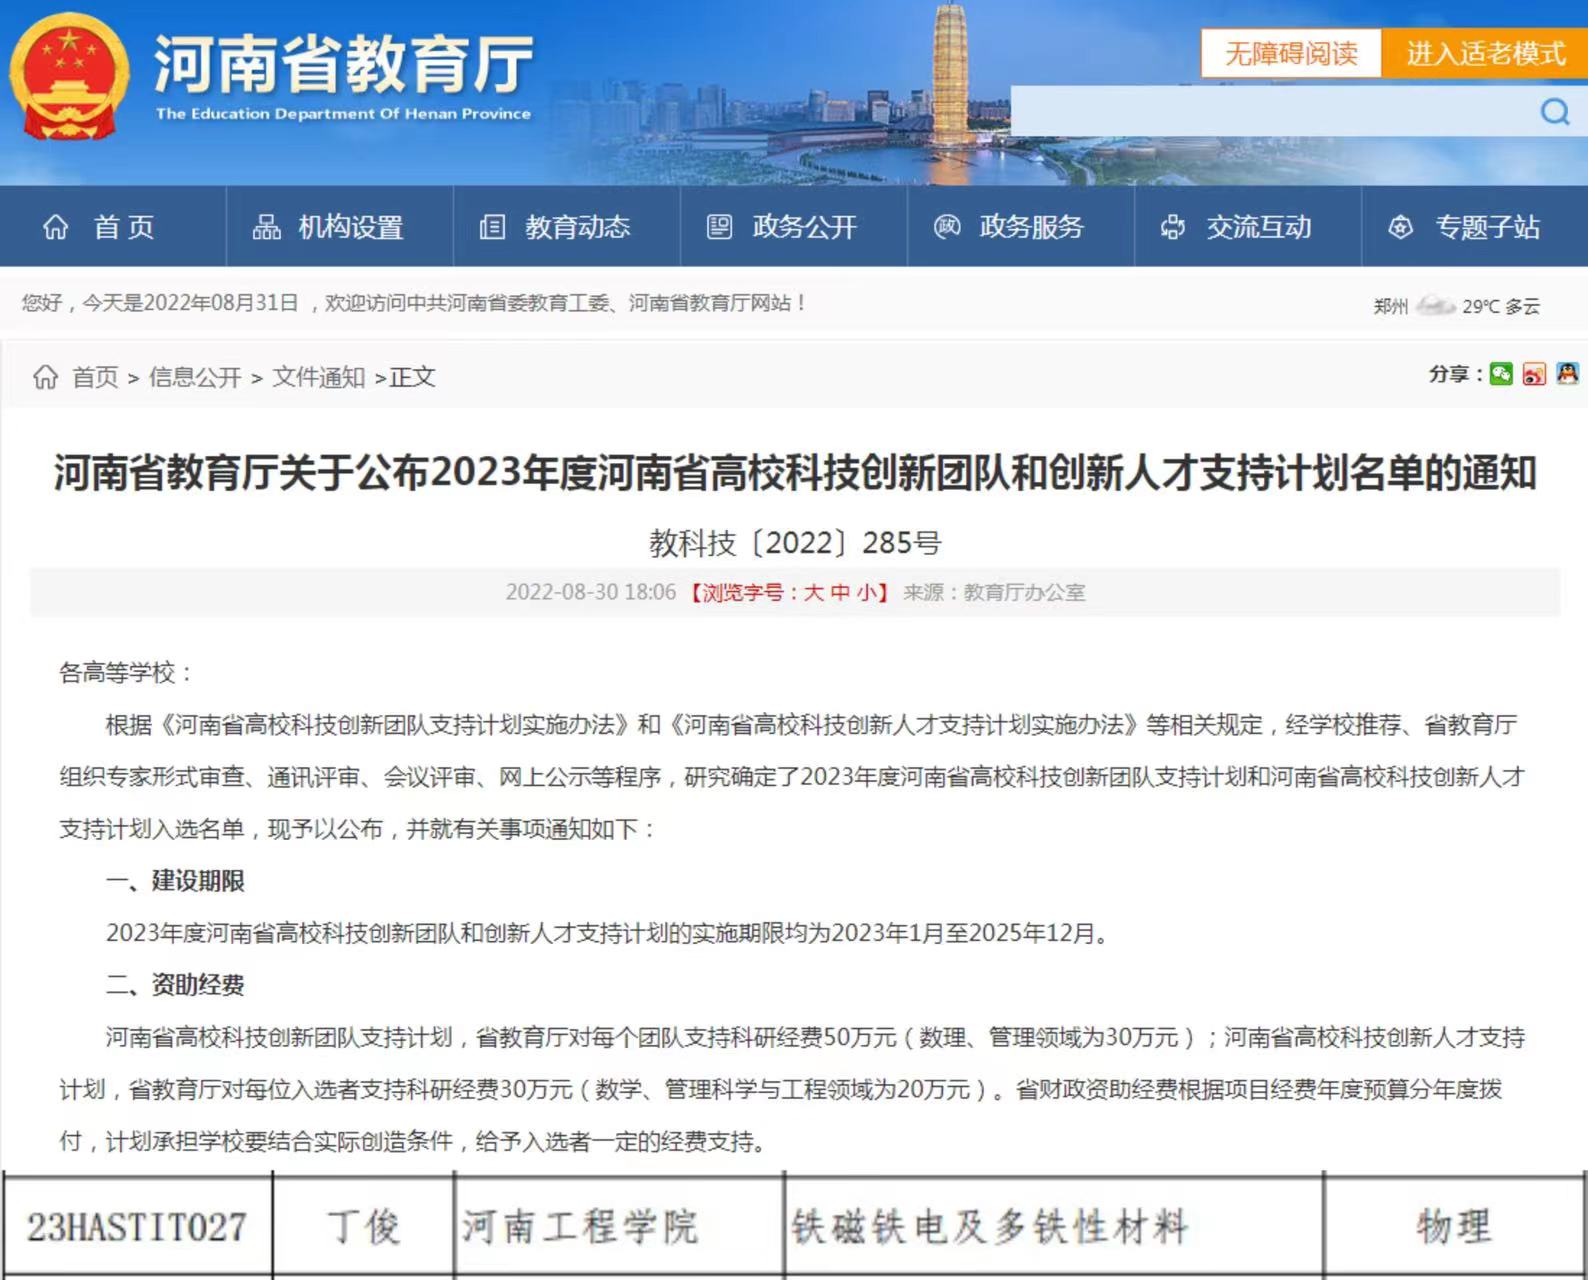Share the article via WeChat icon
The height and width of the screenshot is (1280, 1588).
(1501, 374)
